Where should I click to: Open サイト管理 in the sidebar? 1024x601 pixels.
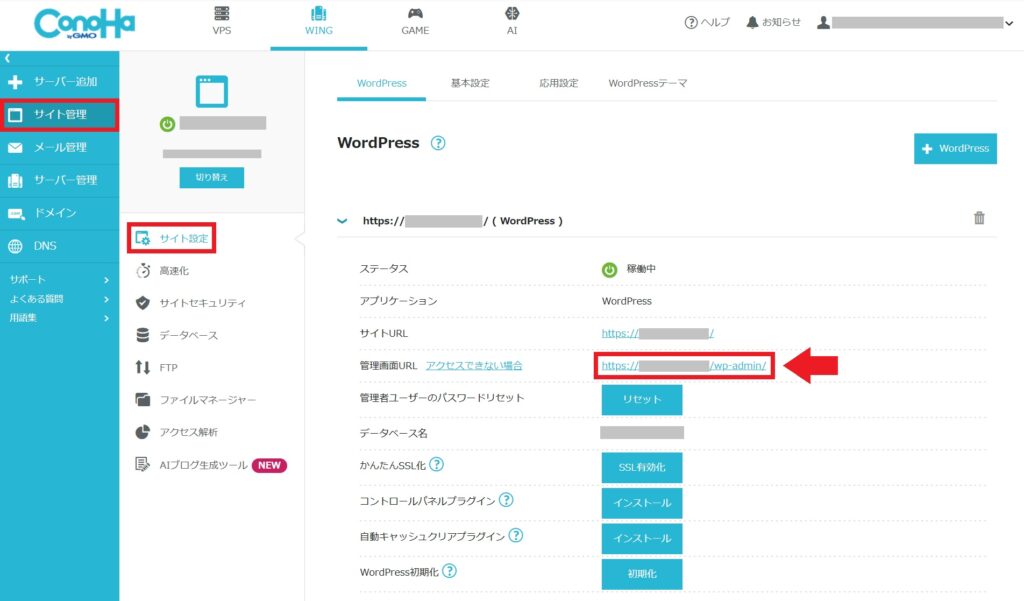59,115
